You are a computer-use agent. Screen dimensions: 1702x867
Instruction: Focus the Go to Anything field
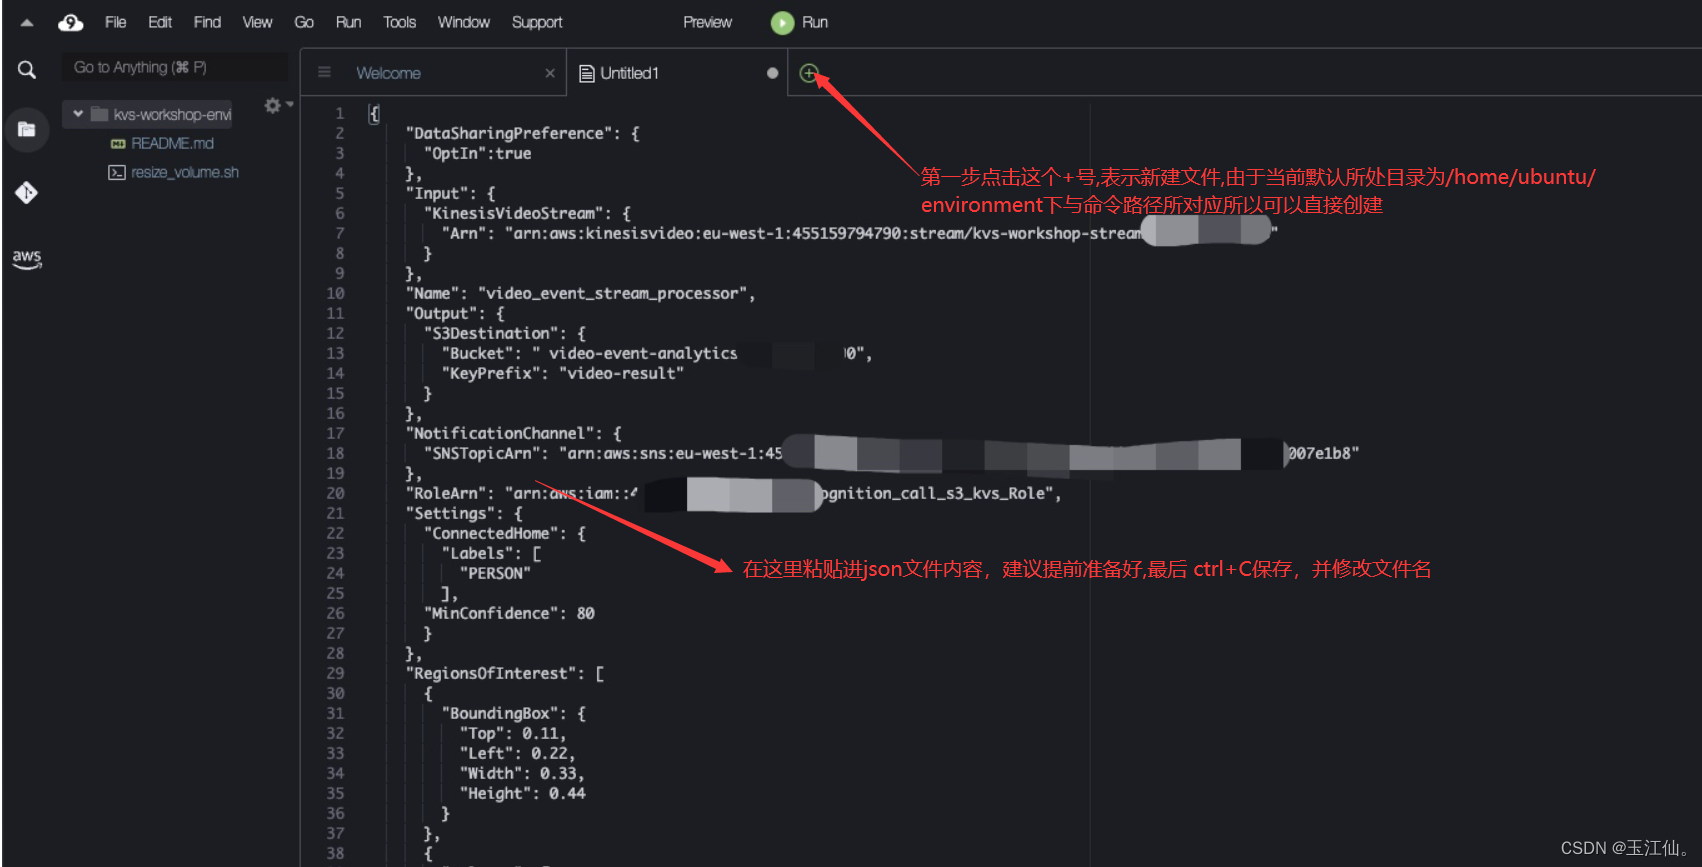click(x=174, y=67)
